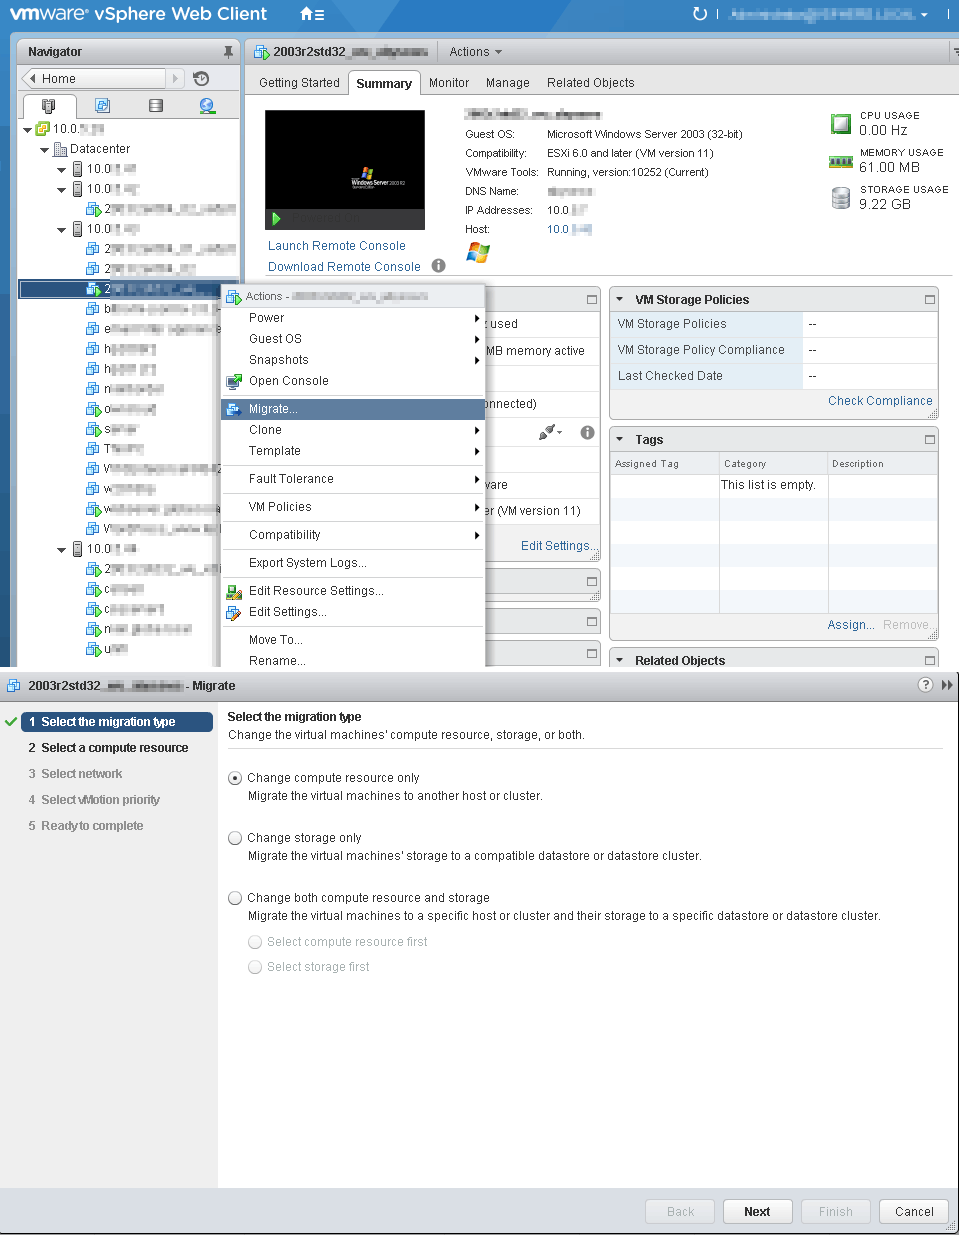
Task: Select the Datacenter item in tree
Action: click(x=100, y=149)
